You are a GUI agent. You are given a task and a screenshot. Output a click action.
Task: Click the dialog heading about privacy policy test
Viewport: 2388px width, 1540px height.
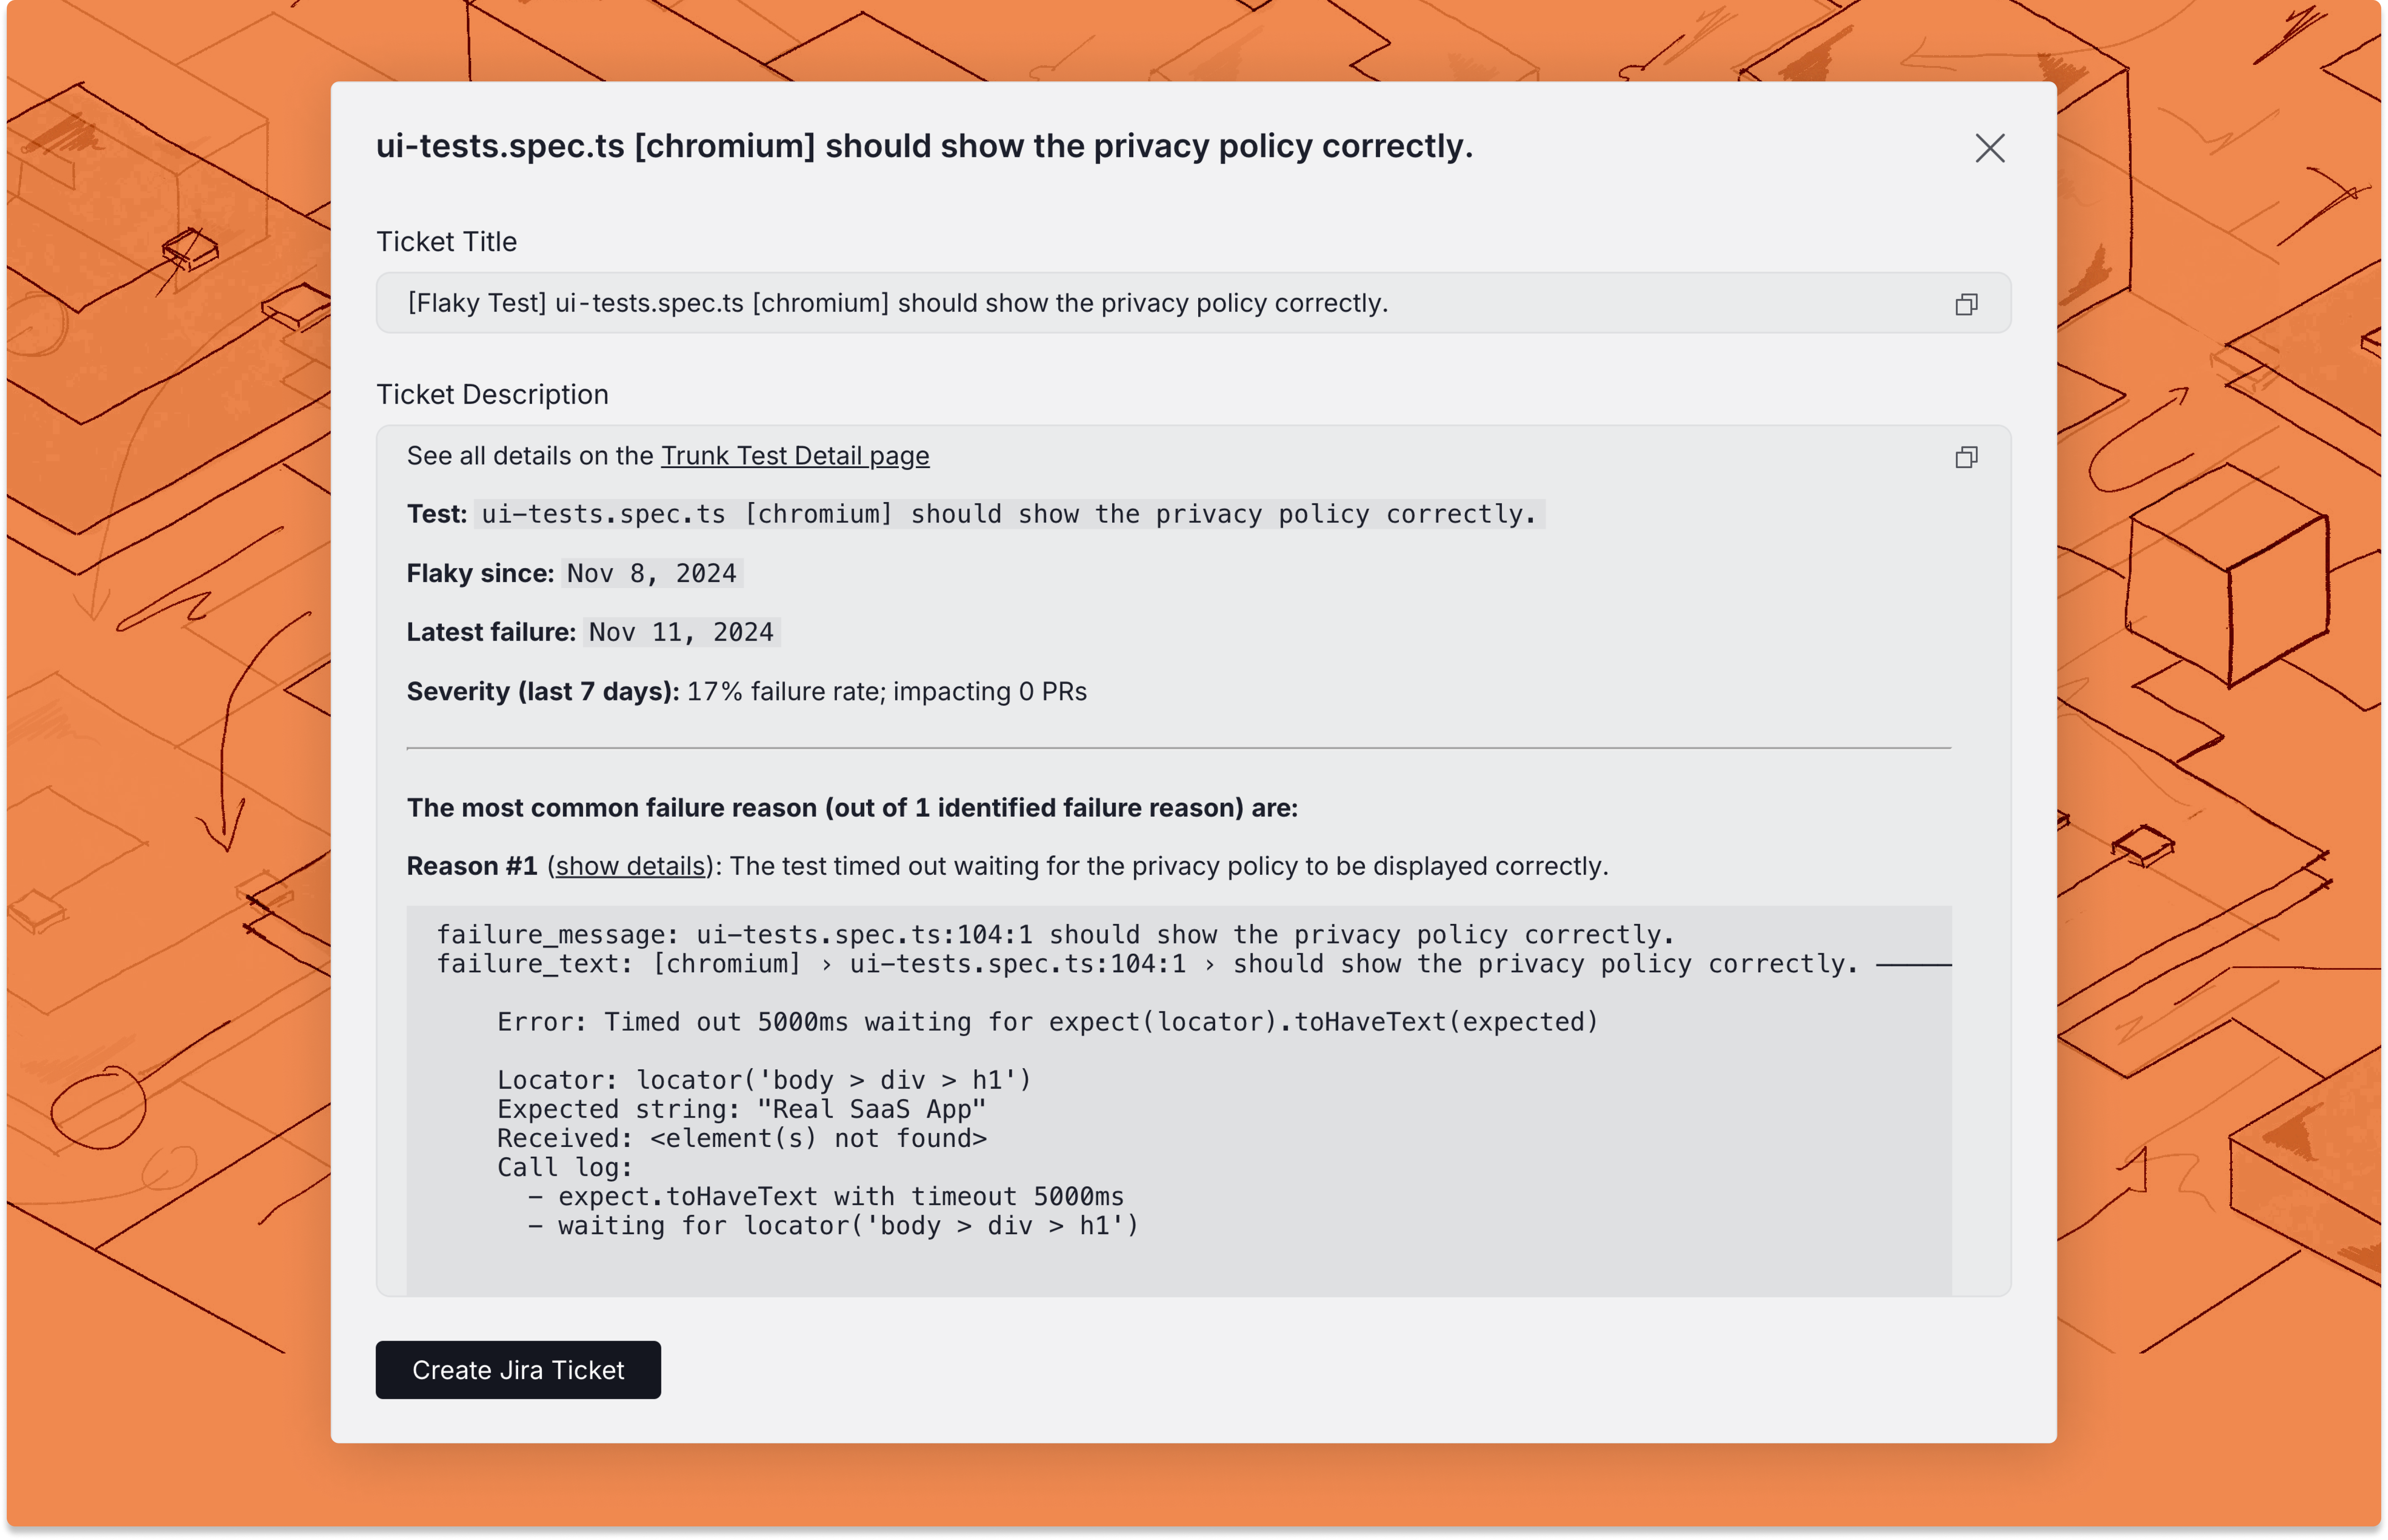coord(923,146)
